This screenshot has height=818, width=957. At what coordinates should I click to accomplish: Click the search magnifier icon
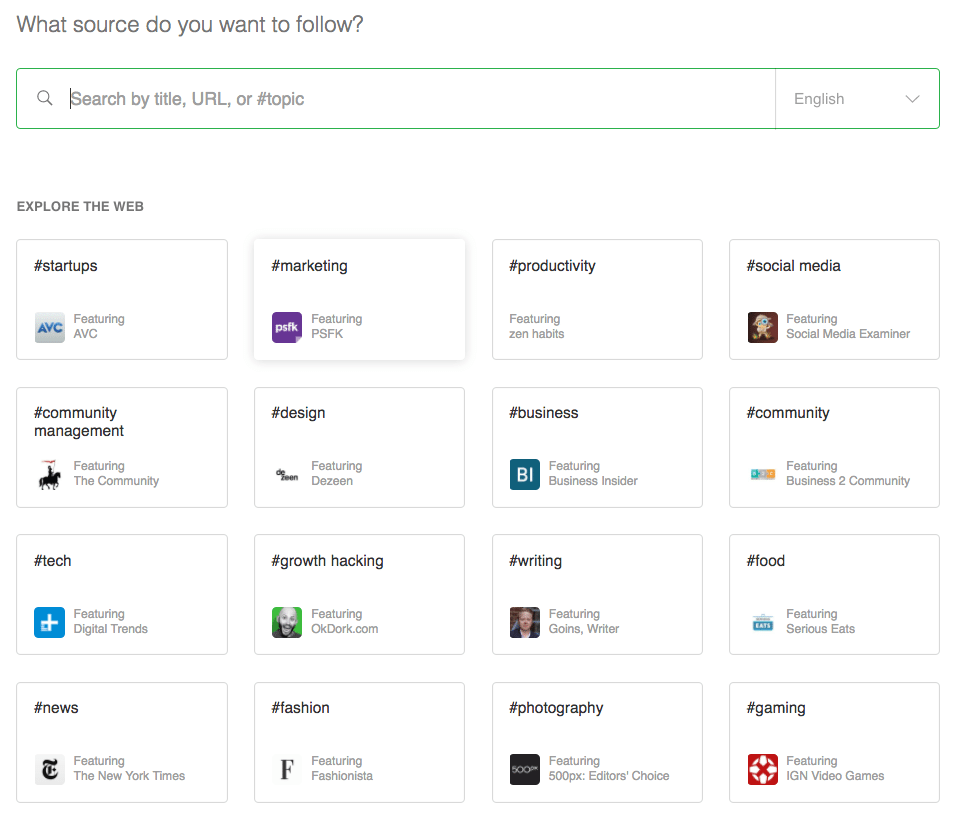[44, 98]
